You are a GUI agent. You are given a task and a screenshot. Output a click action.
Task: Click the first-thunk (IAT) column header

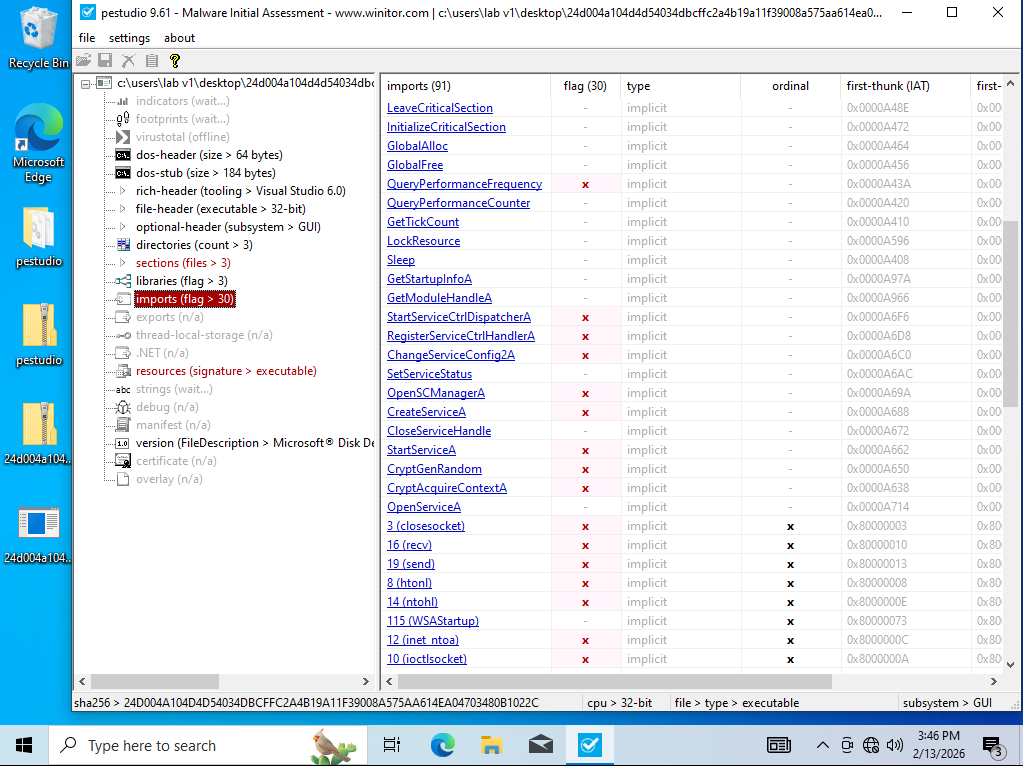pyautogui.click(x=906, y=86)
